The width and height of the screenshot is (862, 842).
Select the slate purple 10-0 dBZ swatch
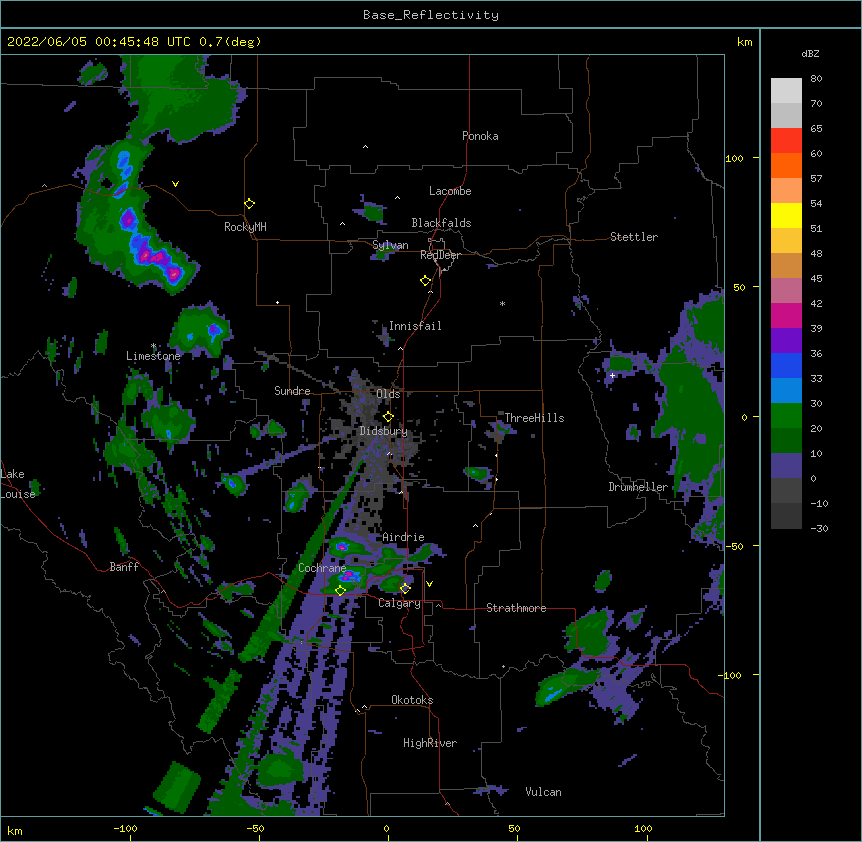[786, 466]
